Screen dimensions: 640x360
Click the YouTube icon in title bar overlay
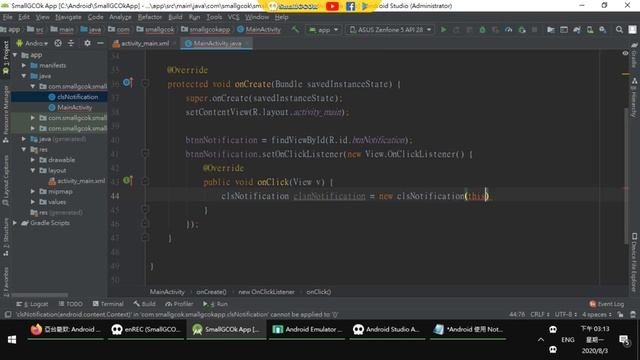pos(332,6)
